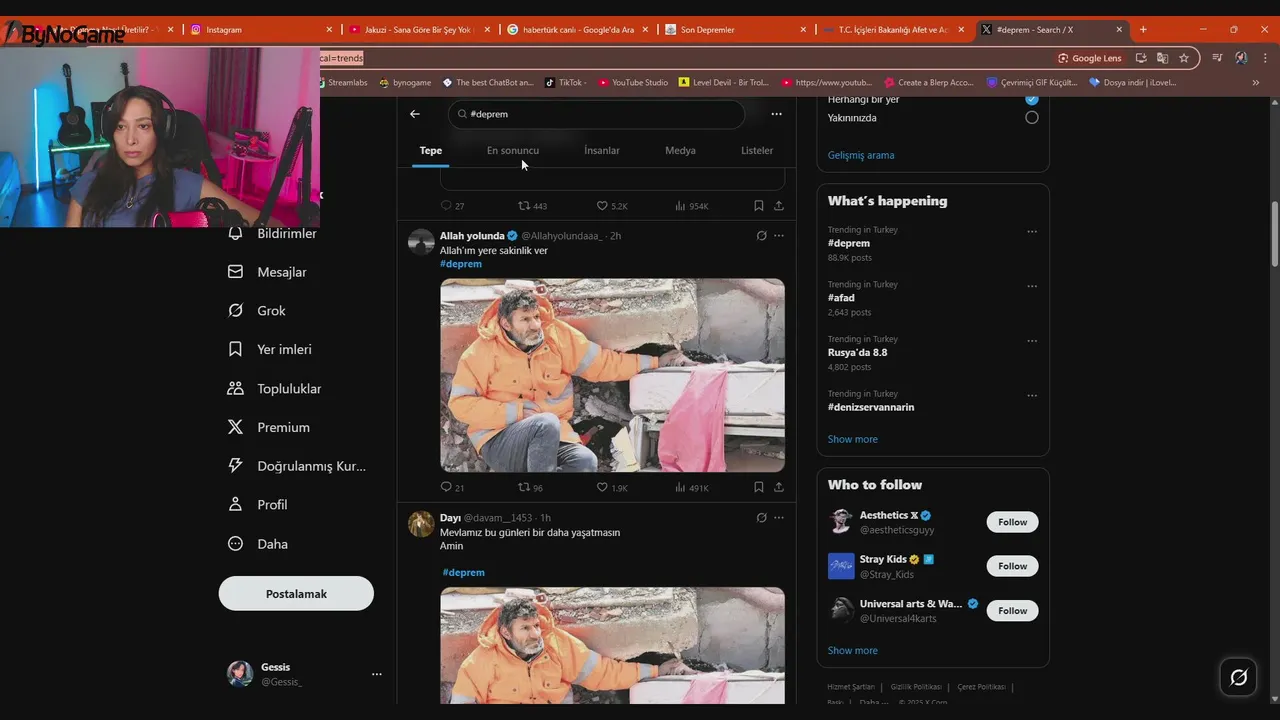Click Show more under What's happening
Viewport: 1280px width, 720px height.
853,439
